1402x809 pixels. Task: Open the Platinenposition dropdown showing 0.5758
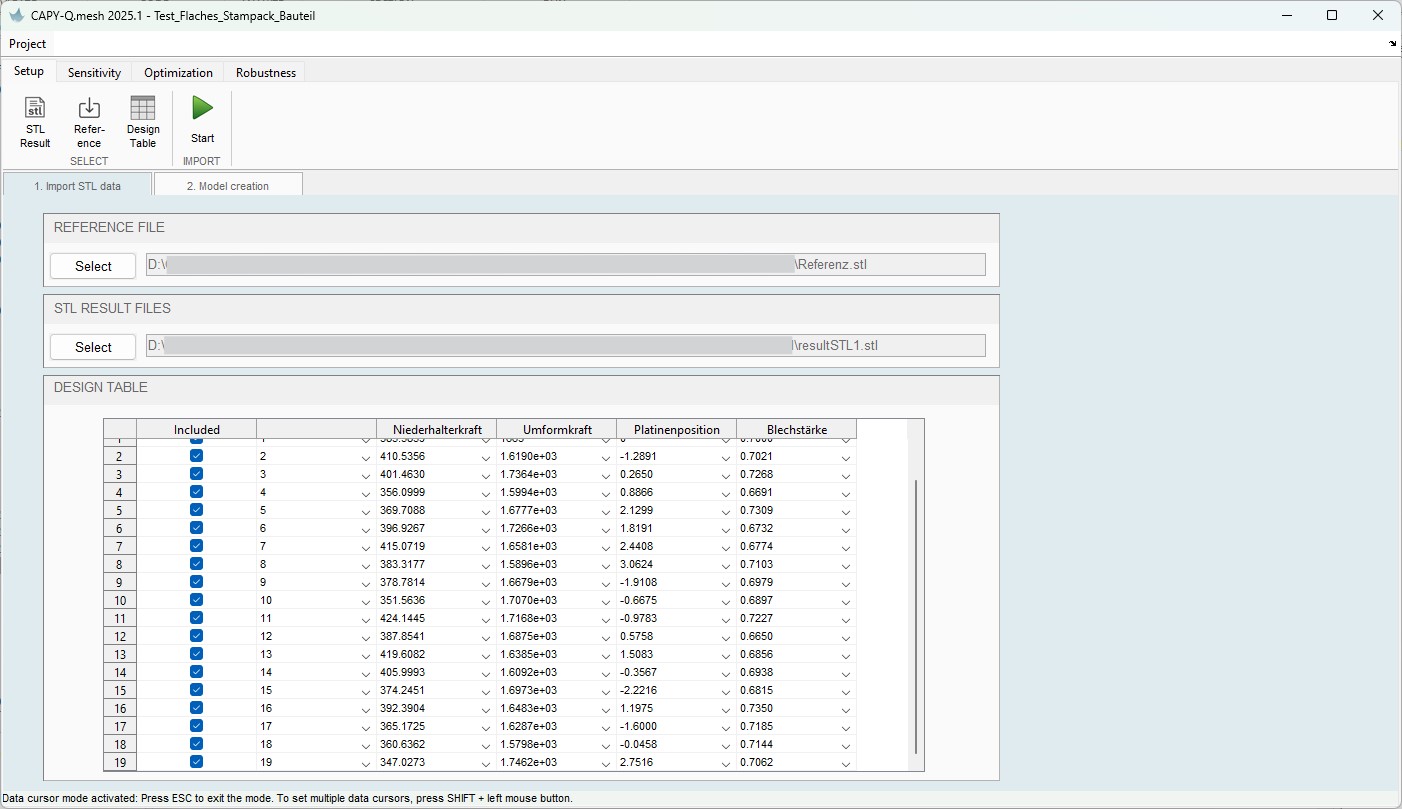tap(726, 637)
